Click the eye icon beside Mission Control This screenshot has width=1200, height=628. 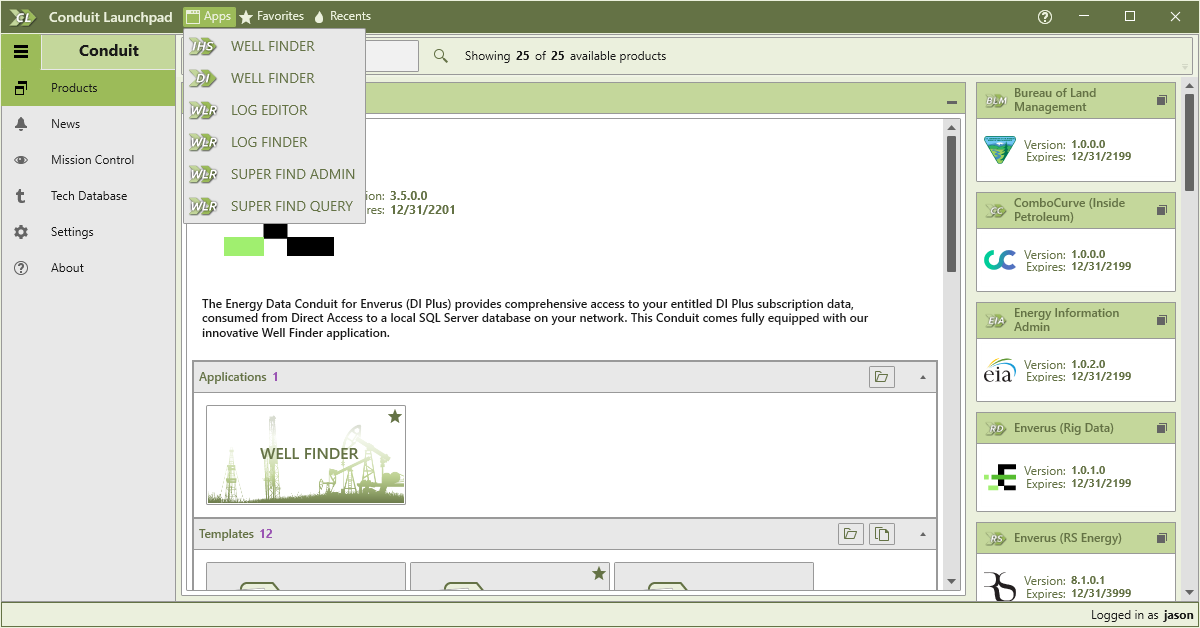[21, 160]
